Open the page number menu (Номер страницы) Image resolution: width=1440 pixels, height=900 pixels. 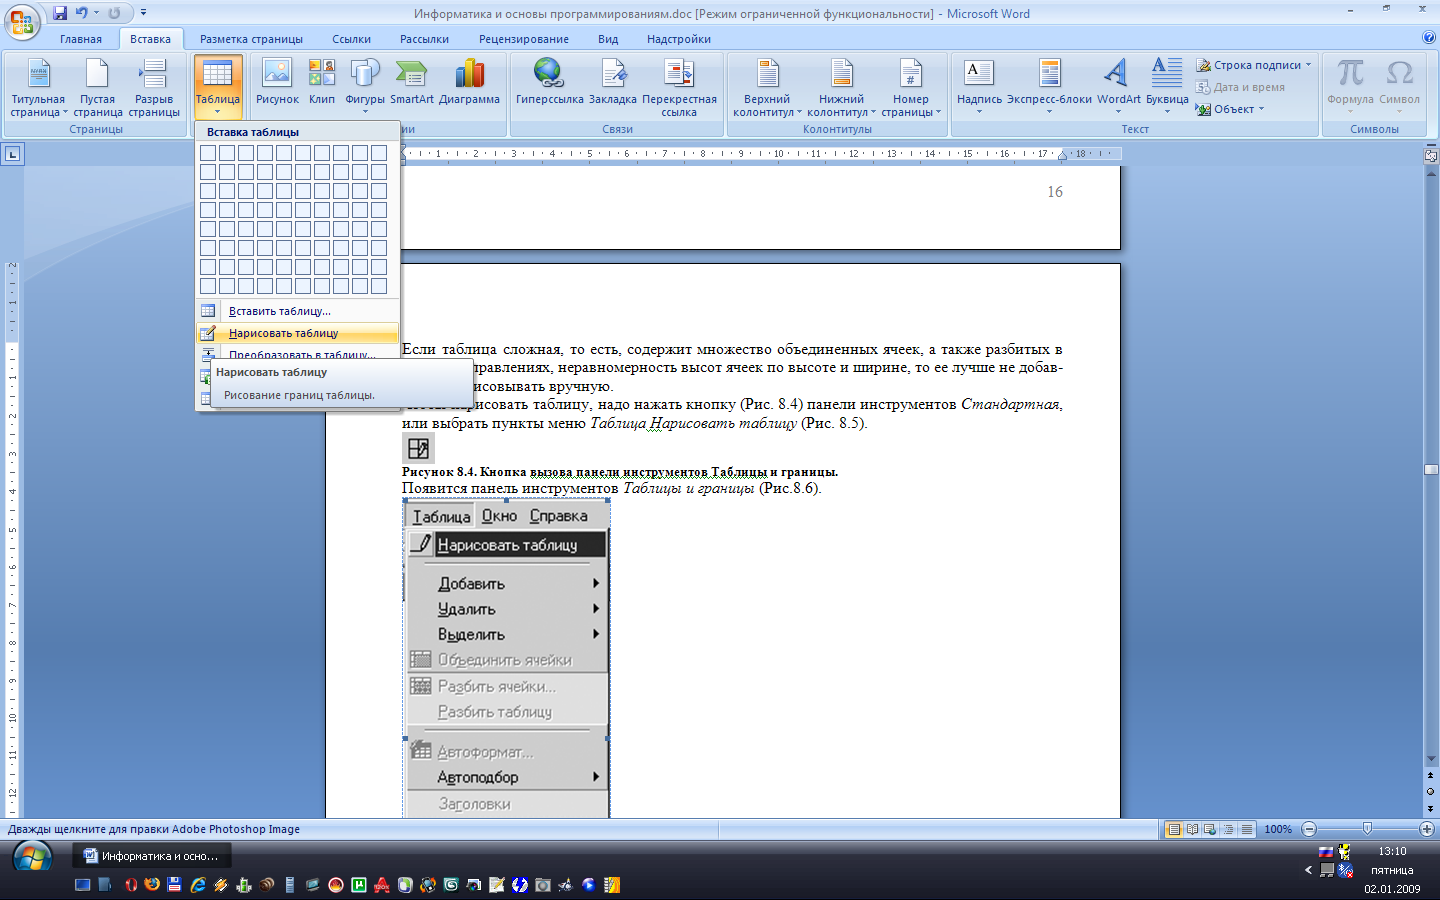(x=911, y=89)
